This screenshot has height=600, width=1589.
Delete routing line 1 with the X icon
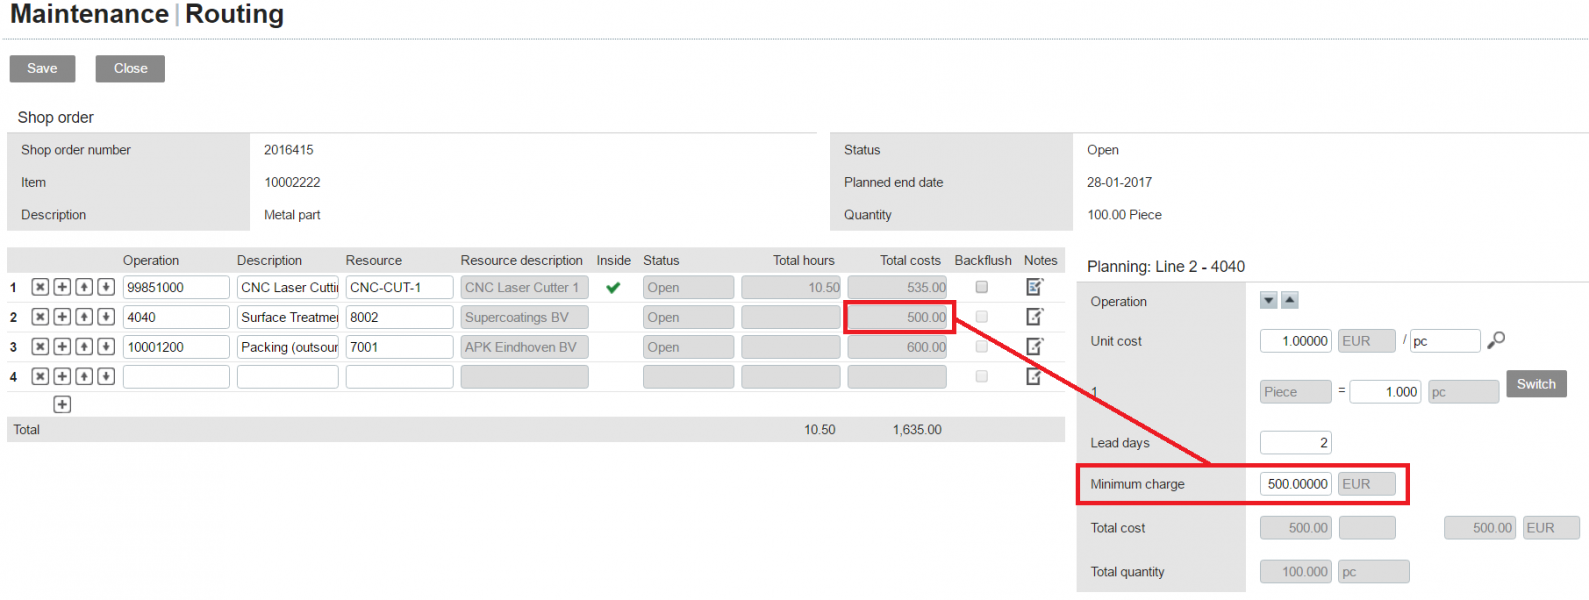[40, 287]
